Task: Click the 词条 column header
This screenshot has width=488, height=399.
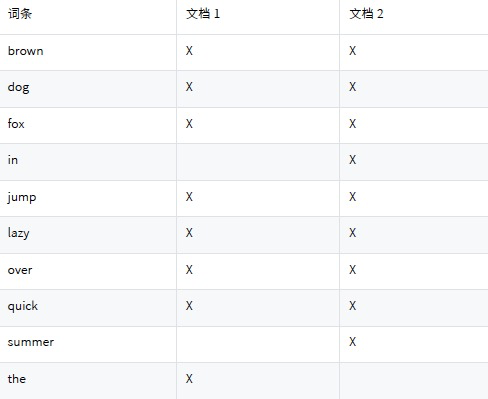Action: pyautogui.click(x=20, y=14)
